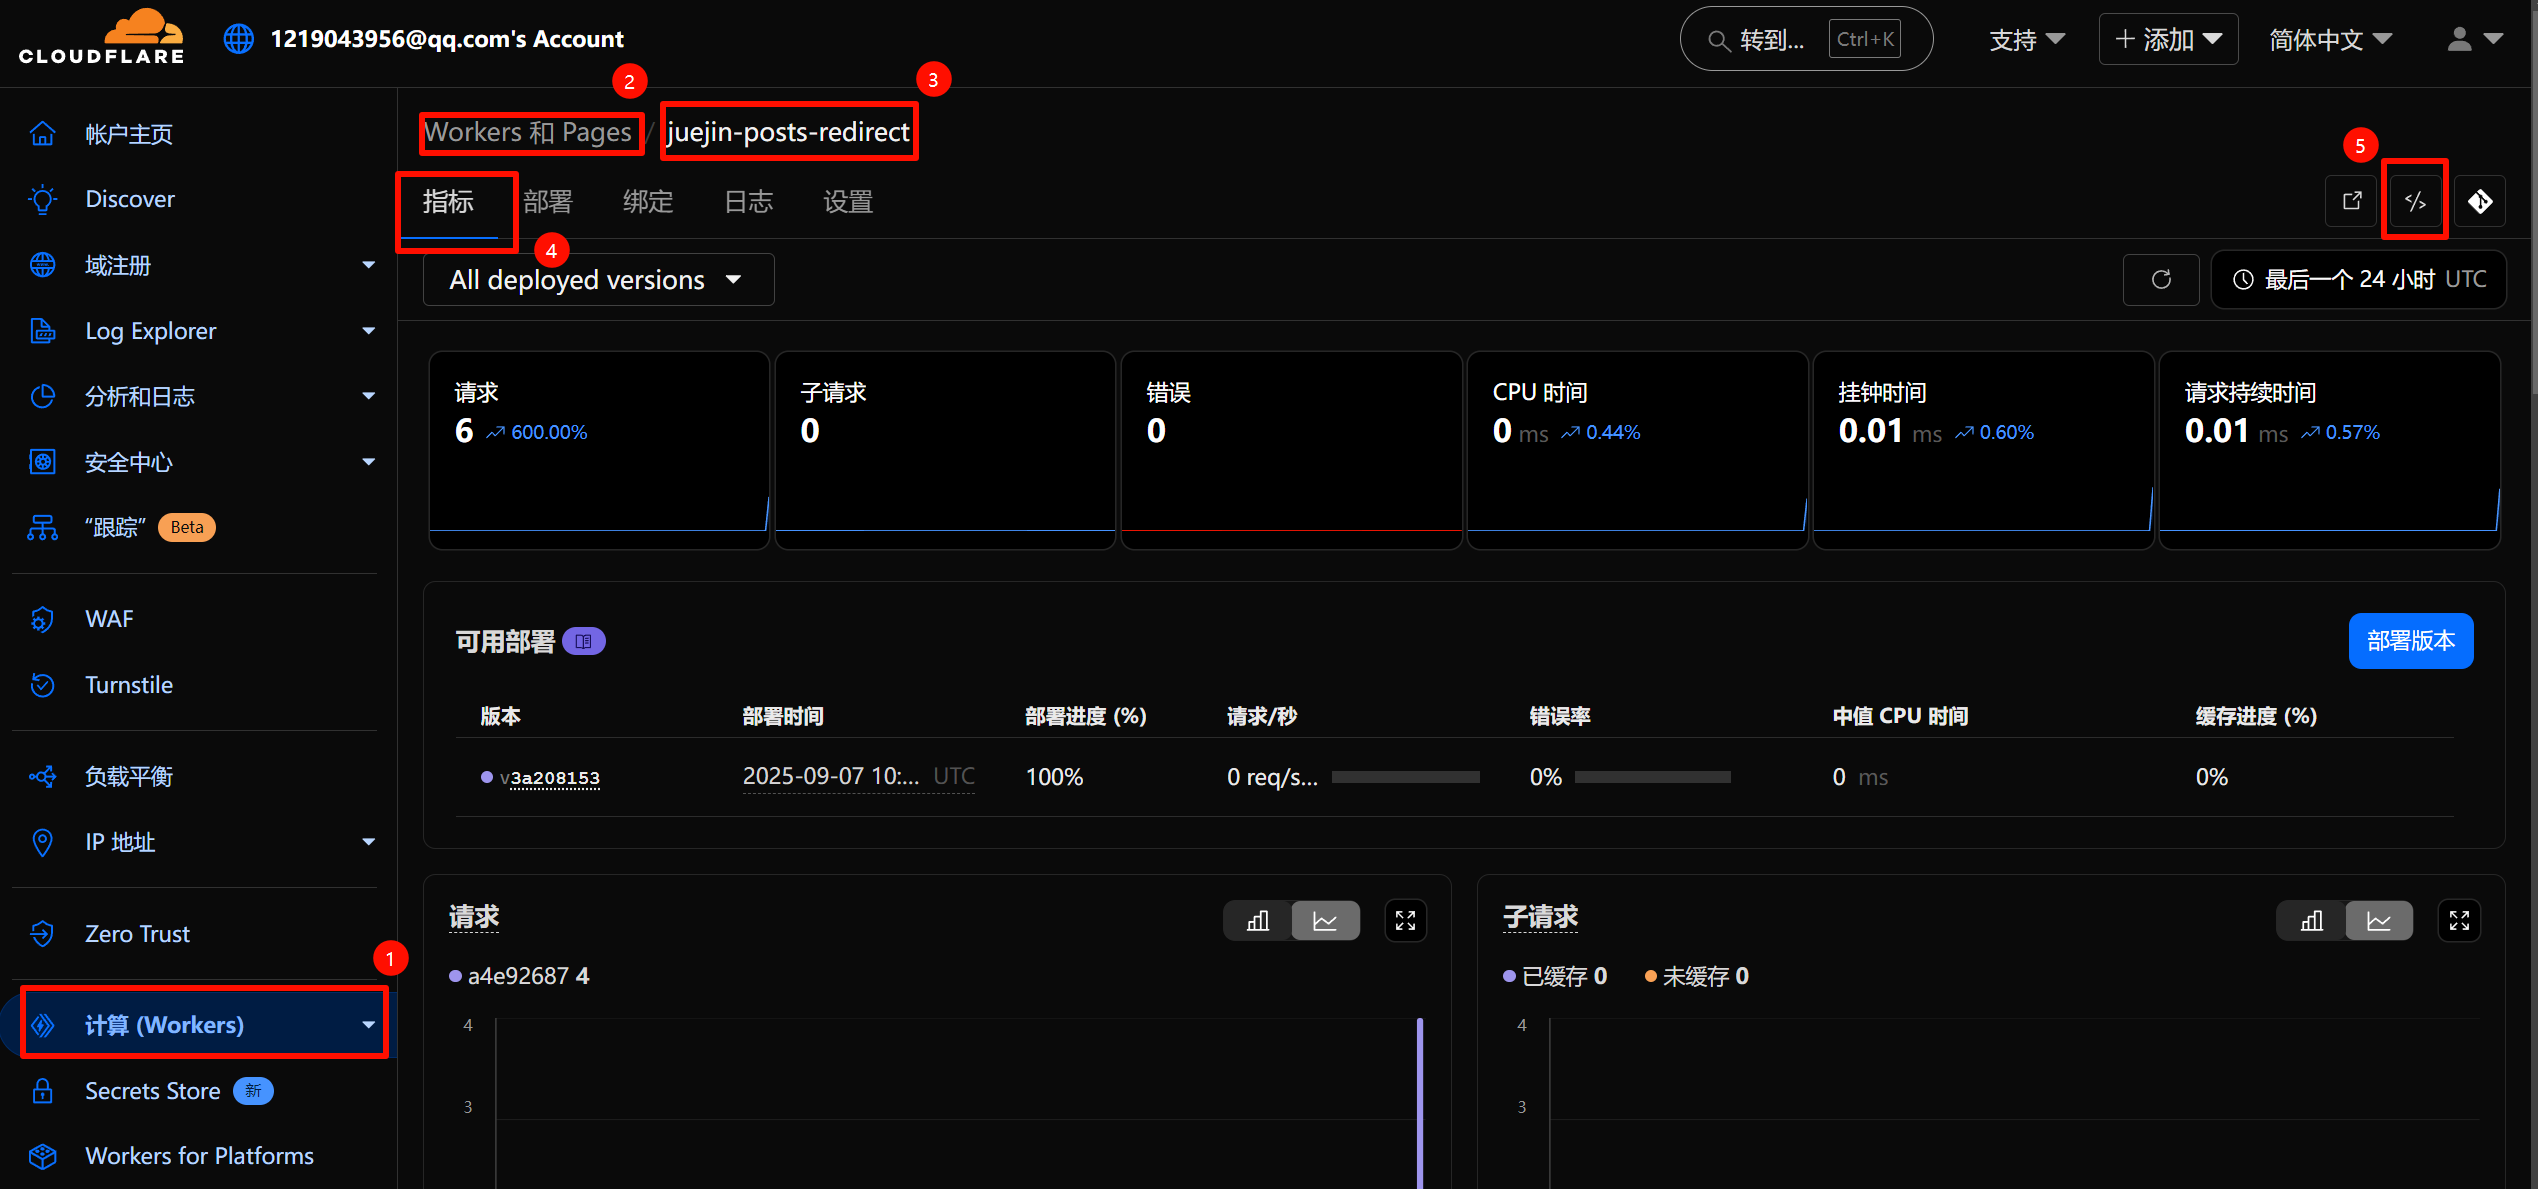This screenshot has height=1189, width=2538.
Task: Expand the Log Explorer section arrow
Action: [368, 331]
